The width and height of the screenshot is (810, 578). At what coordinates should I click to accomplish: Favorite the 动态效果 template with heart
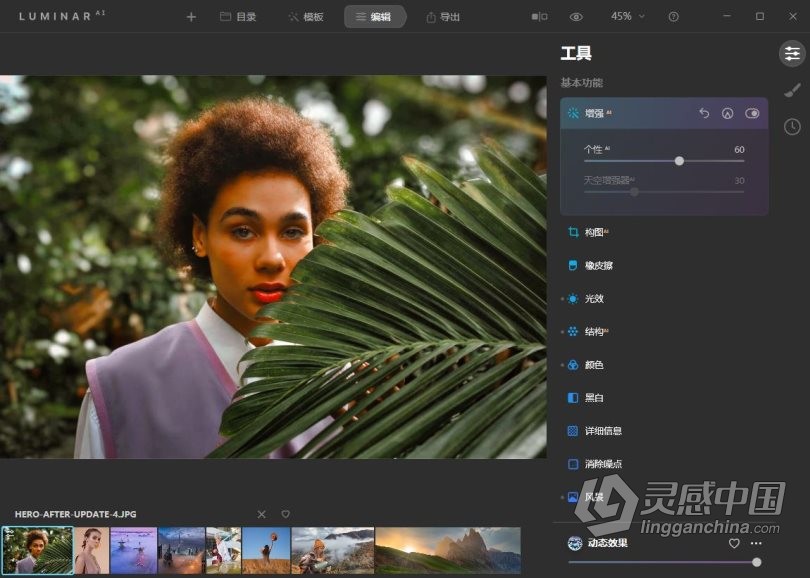pos(734,543)
